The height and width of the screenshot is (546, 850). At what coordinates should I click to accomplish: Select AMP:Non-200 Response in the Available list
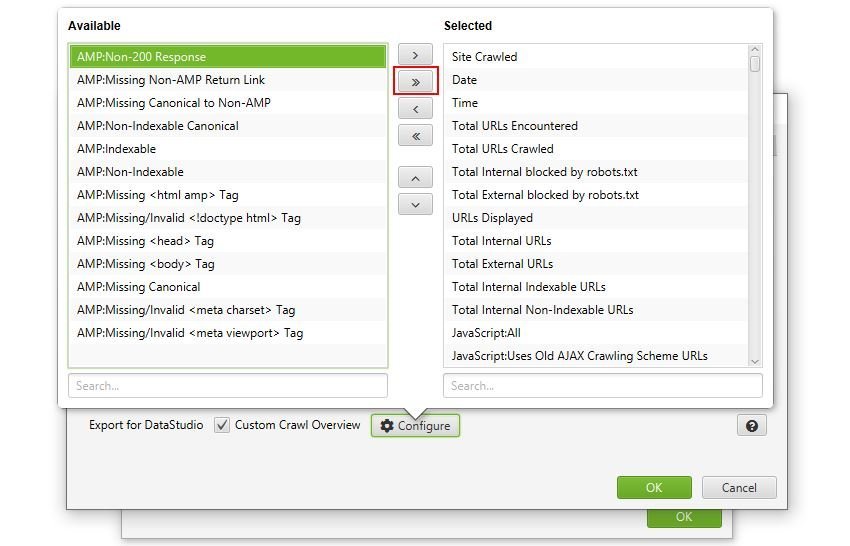point(227,57)
